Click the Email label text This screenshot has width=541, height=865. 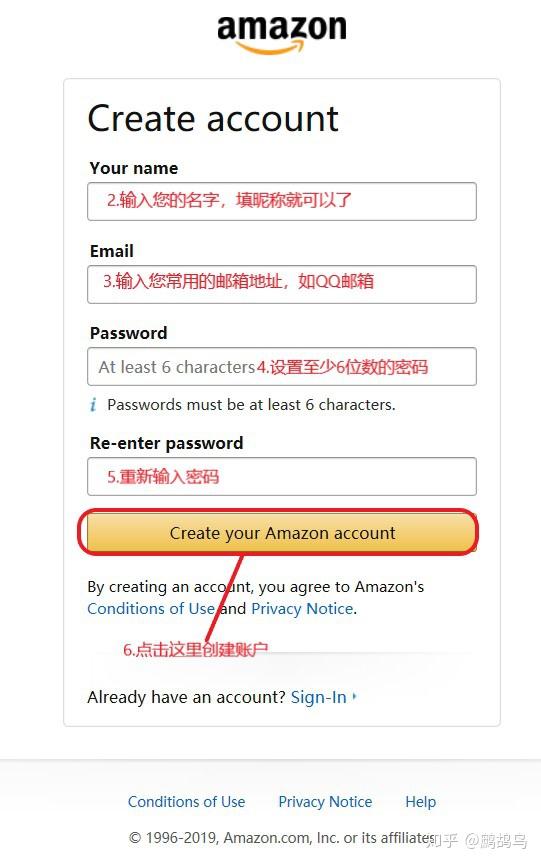(112, 251)
